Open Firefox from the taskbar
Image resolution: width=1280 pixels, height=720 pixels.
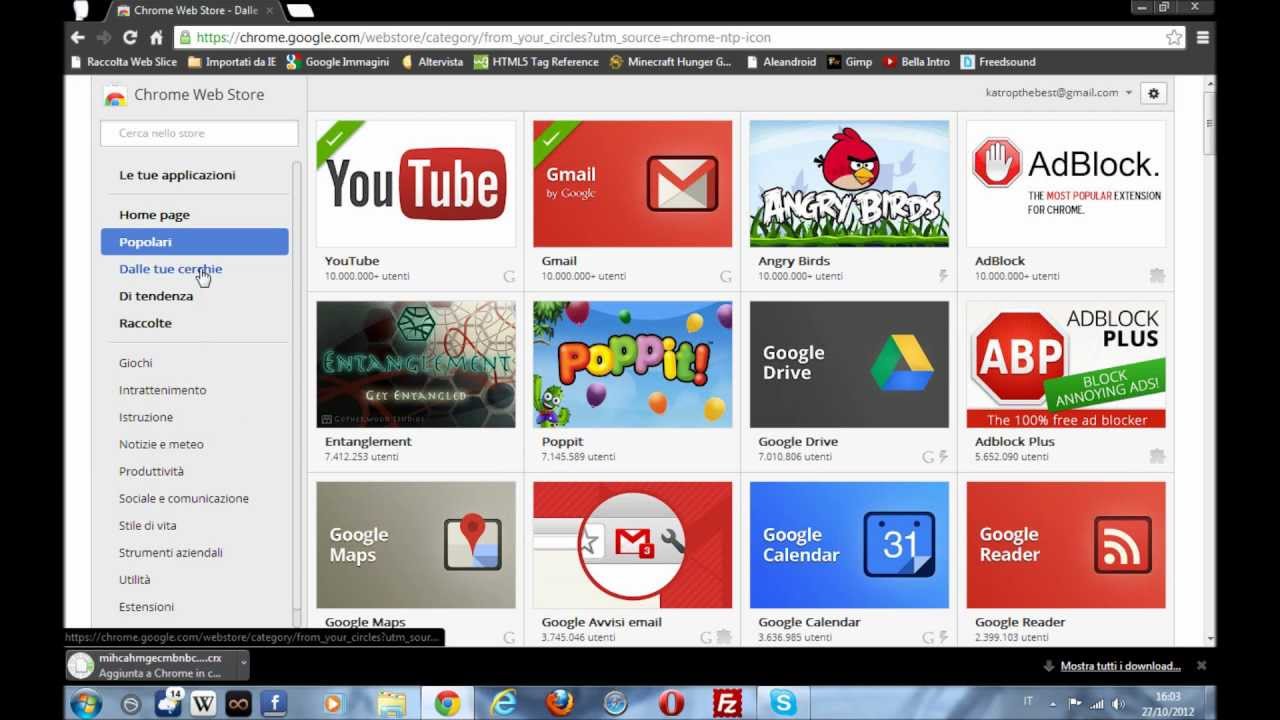click(560, 704)
